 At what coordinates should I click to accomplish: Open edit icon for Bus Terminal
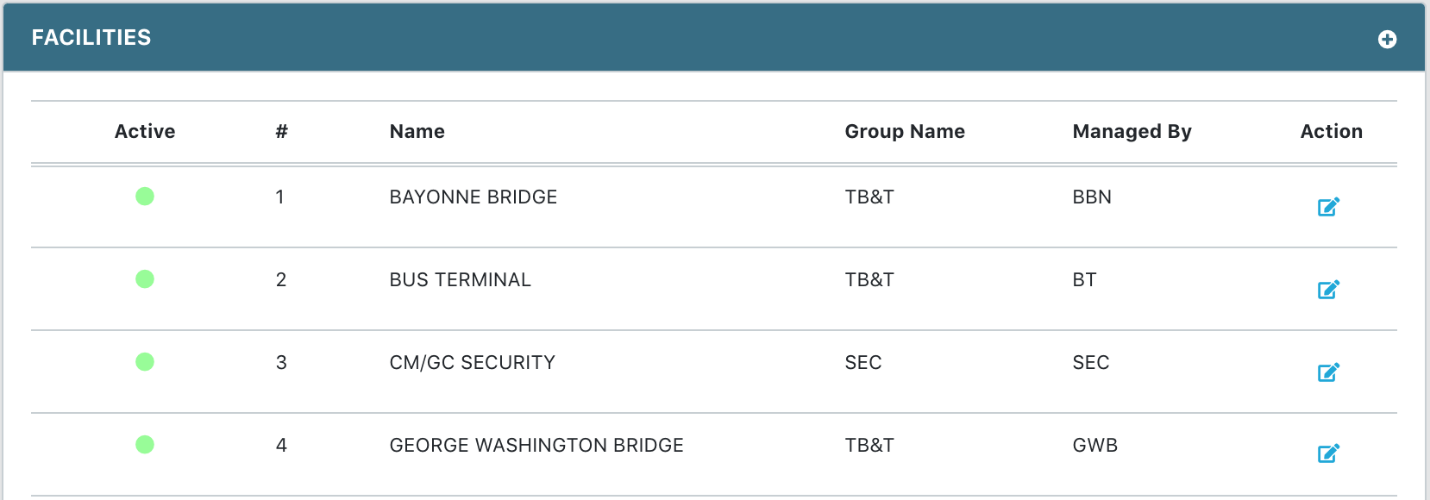click(x=1328, y=290)
